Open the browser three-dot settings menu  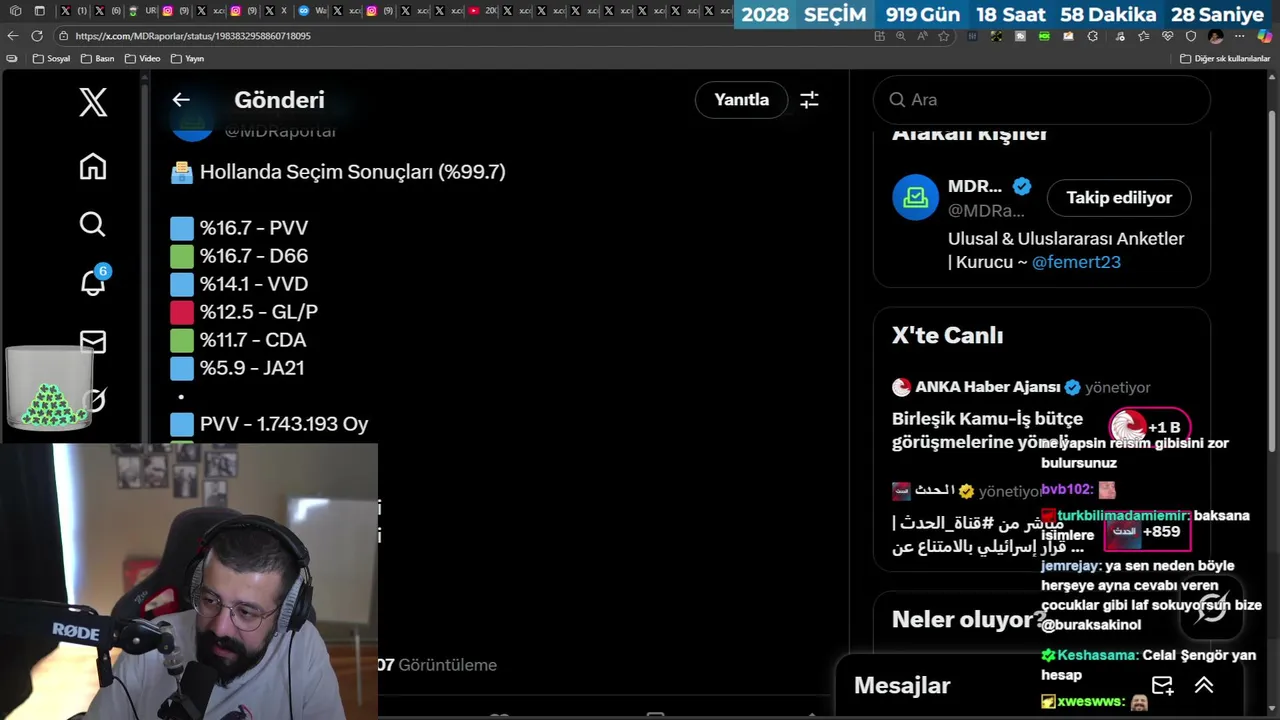click(1241, 36)
